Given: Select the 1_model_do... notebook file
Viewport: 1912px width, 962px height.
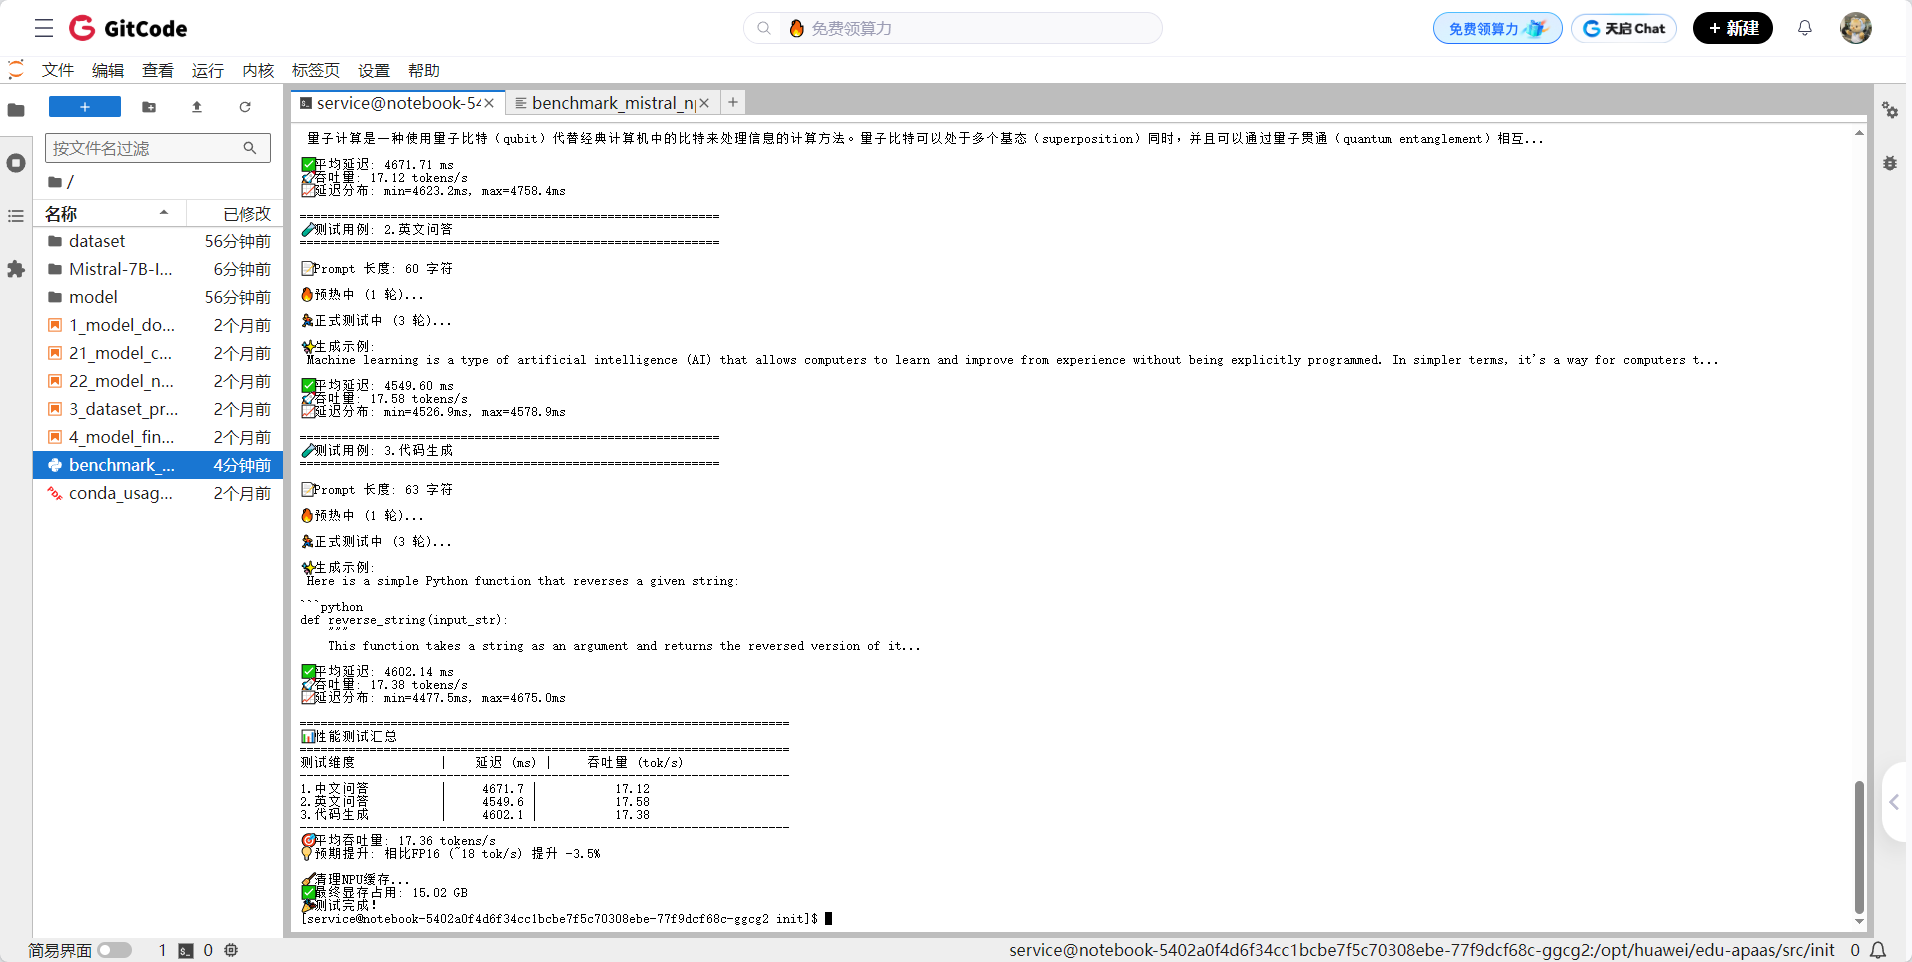Looking at the screenshot, I should 159,325.
